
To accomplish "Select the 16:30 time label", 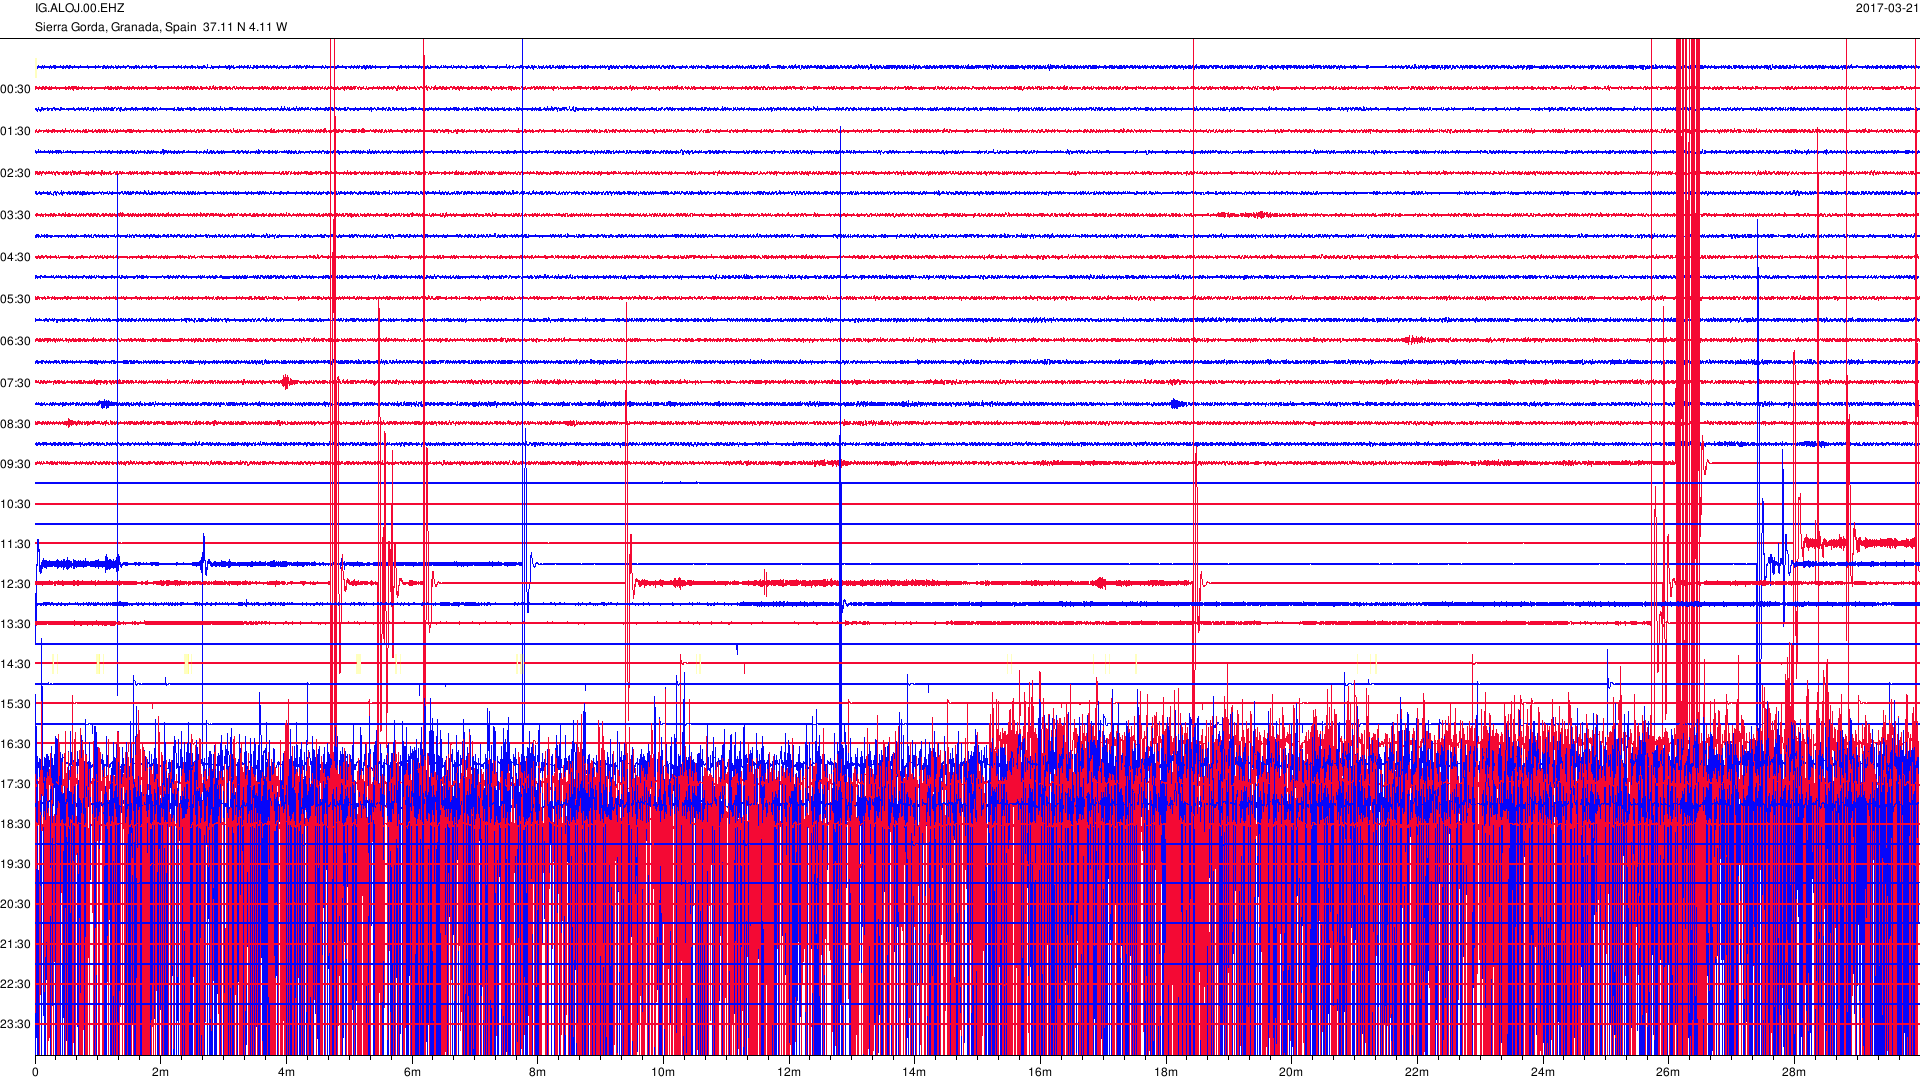I will tap(16, 744).
